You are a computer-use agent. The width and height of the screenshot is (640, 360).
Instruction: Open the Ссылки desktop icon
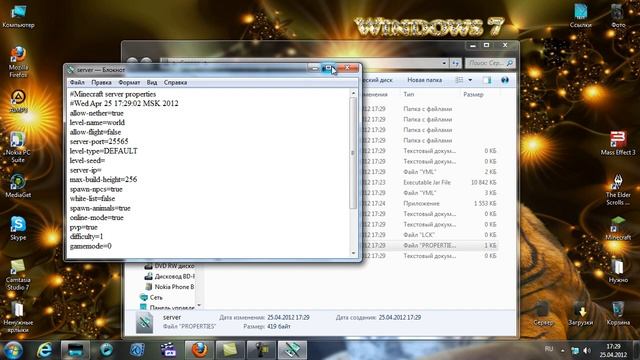[x=580, y=16]
